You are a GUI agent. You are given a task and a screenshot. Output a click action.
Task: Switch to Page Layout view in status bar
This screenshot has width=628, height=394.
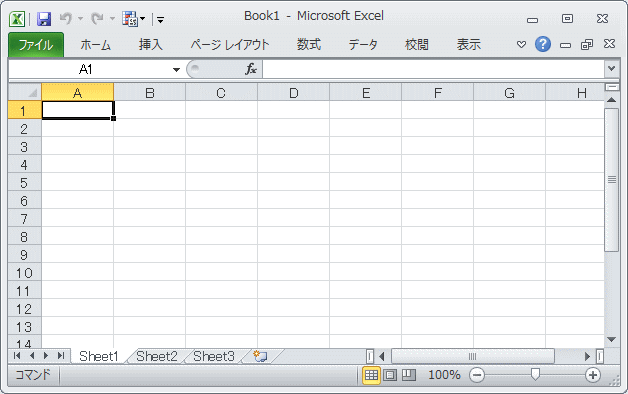tap(390, 375)
